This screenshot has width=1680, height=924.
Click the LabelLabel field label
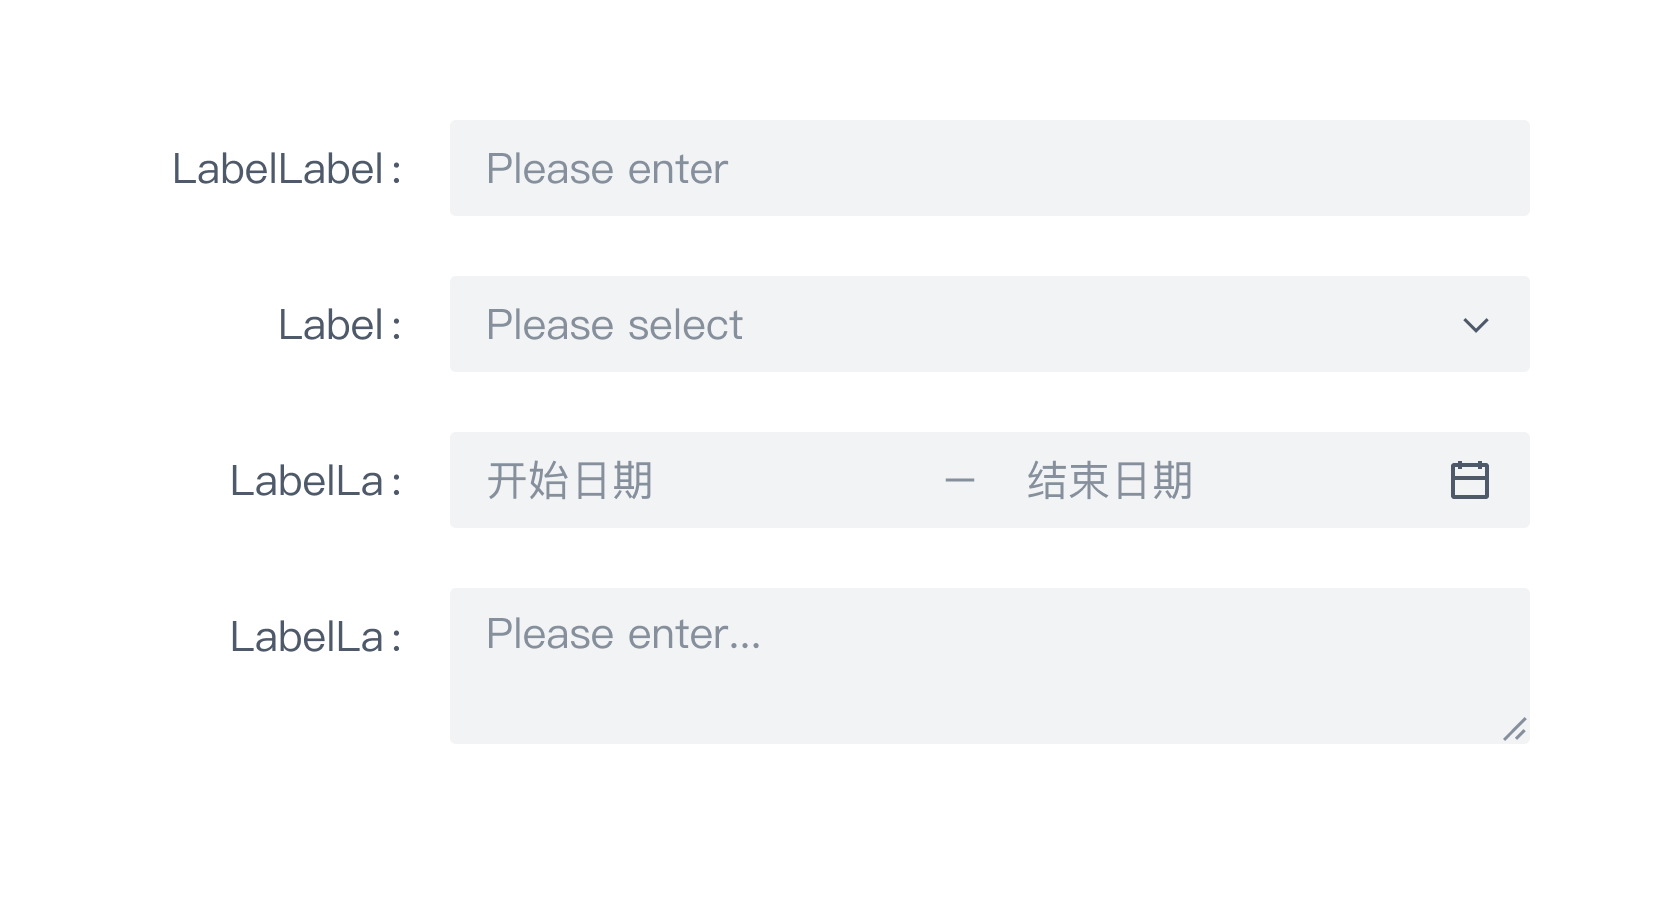288,168
